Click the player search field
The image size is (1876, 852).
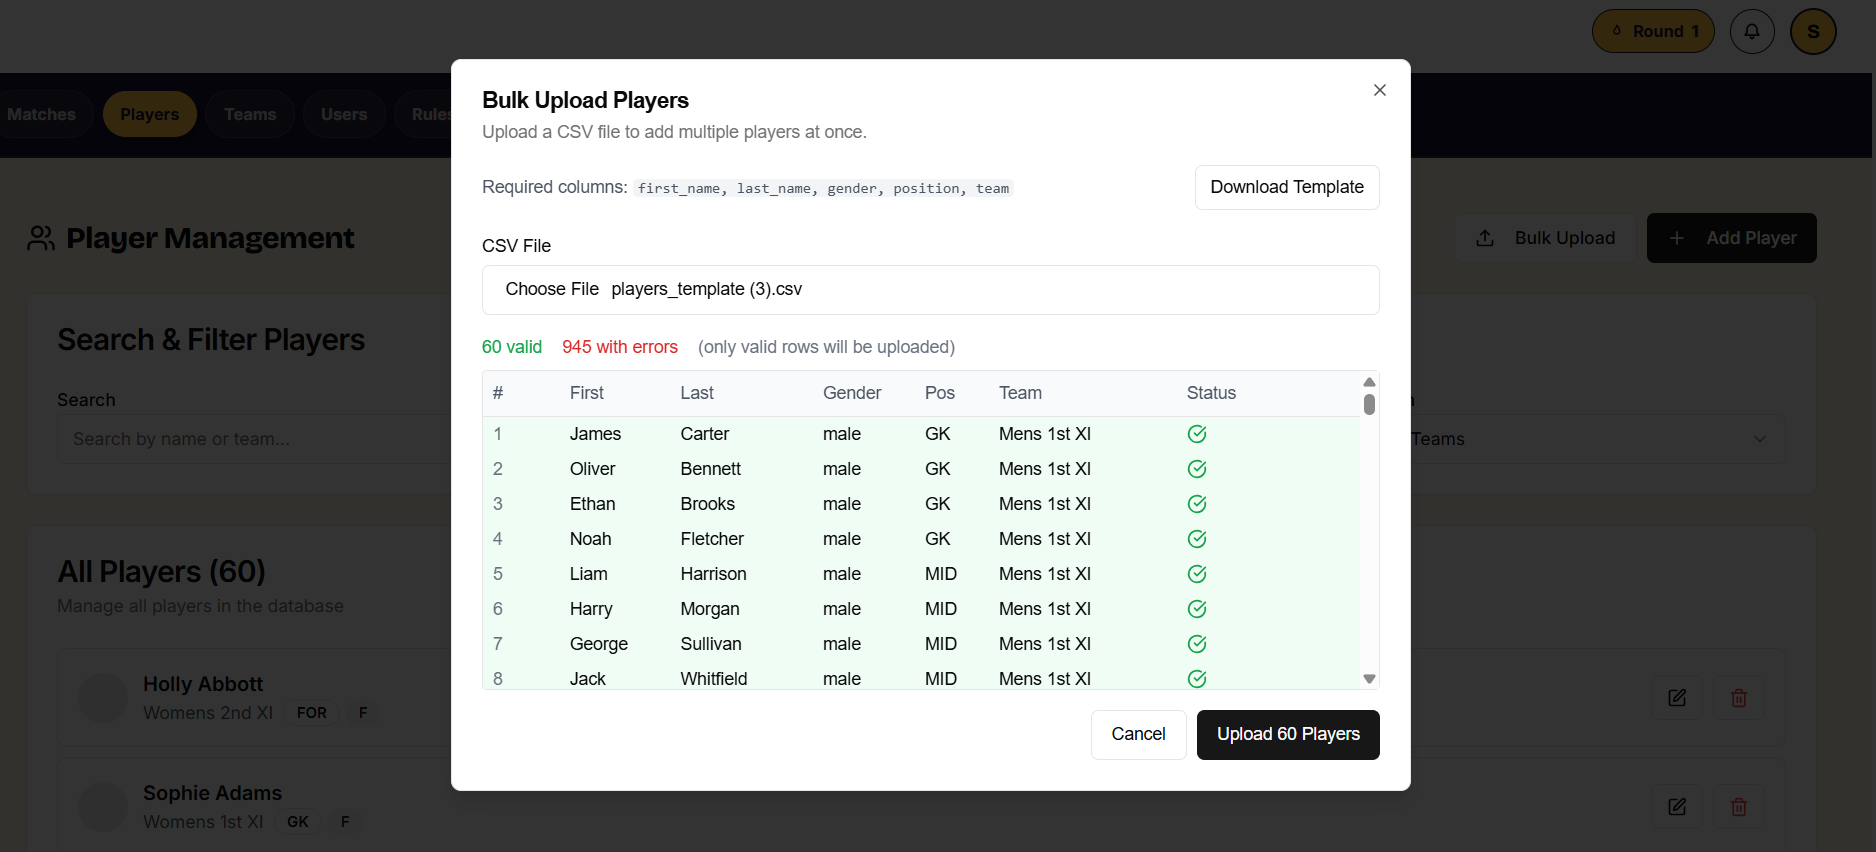(x=255, y=439)
